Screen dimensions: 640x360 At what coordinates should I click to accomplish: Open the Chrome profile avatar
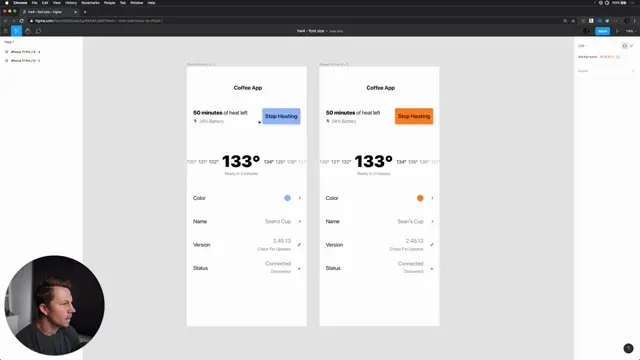point(627,21)
